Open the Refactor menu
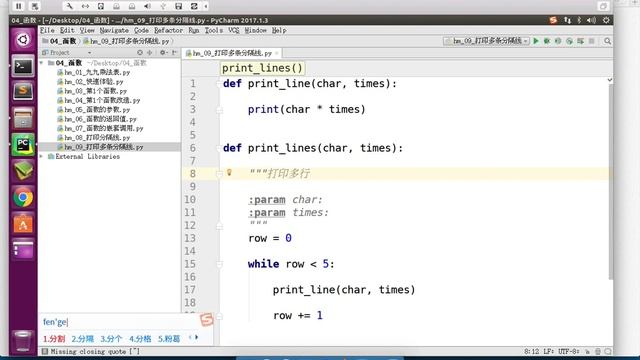Viewport: 640px width, 360px height. [168, 30]
